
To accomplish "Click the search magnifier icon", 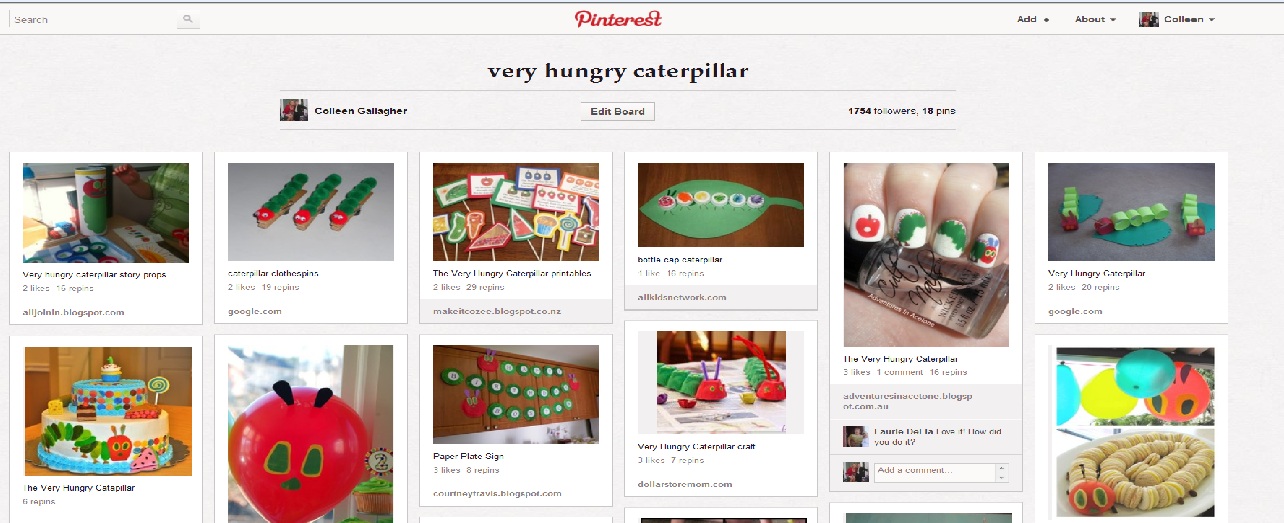I will [x=187, y=19].
